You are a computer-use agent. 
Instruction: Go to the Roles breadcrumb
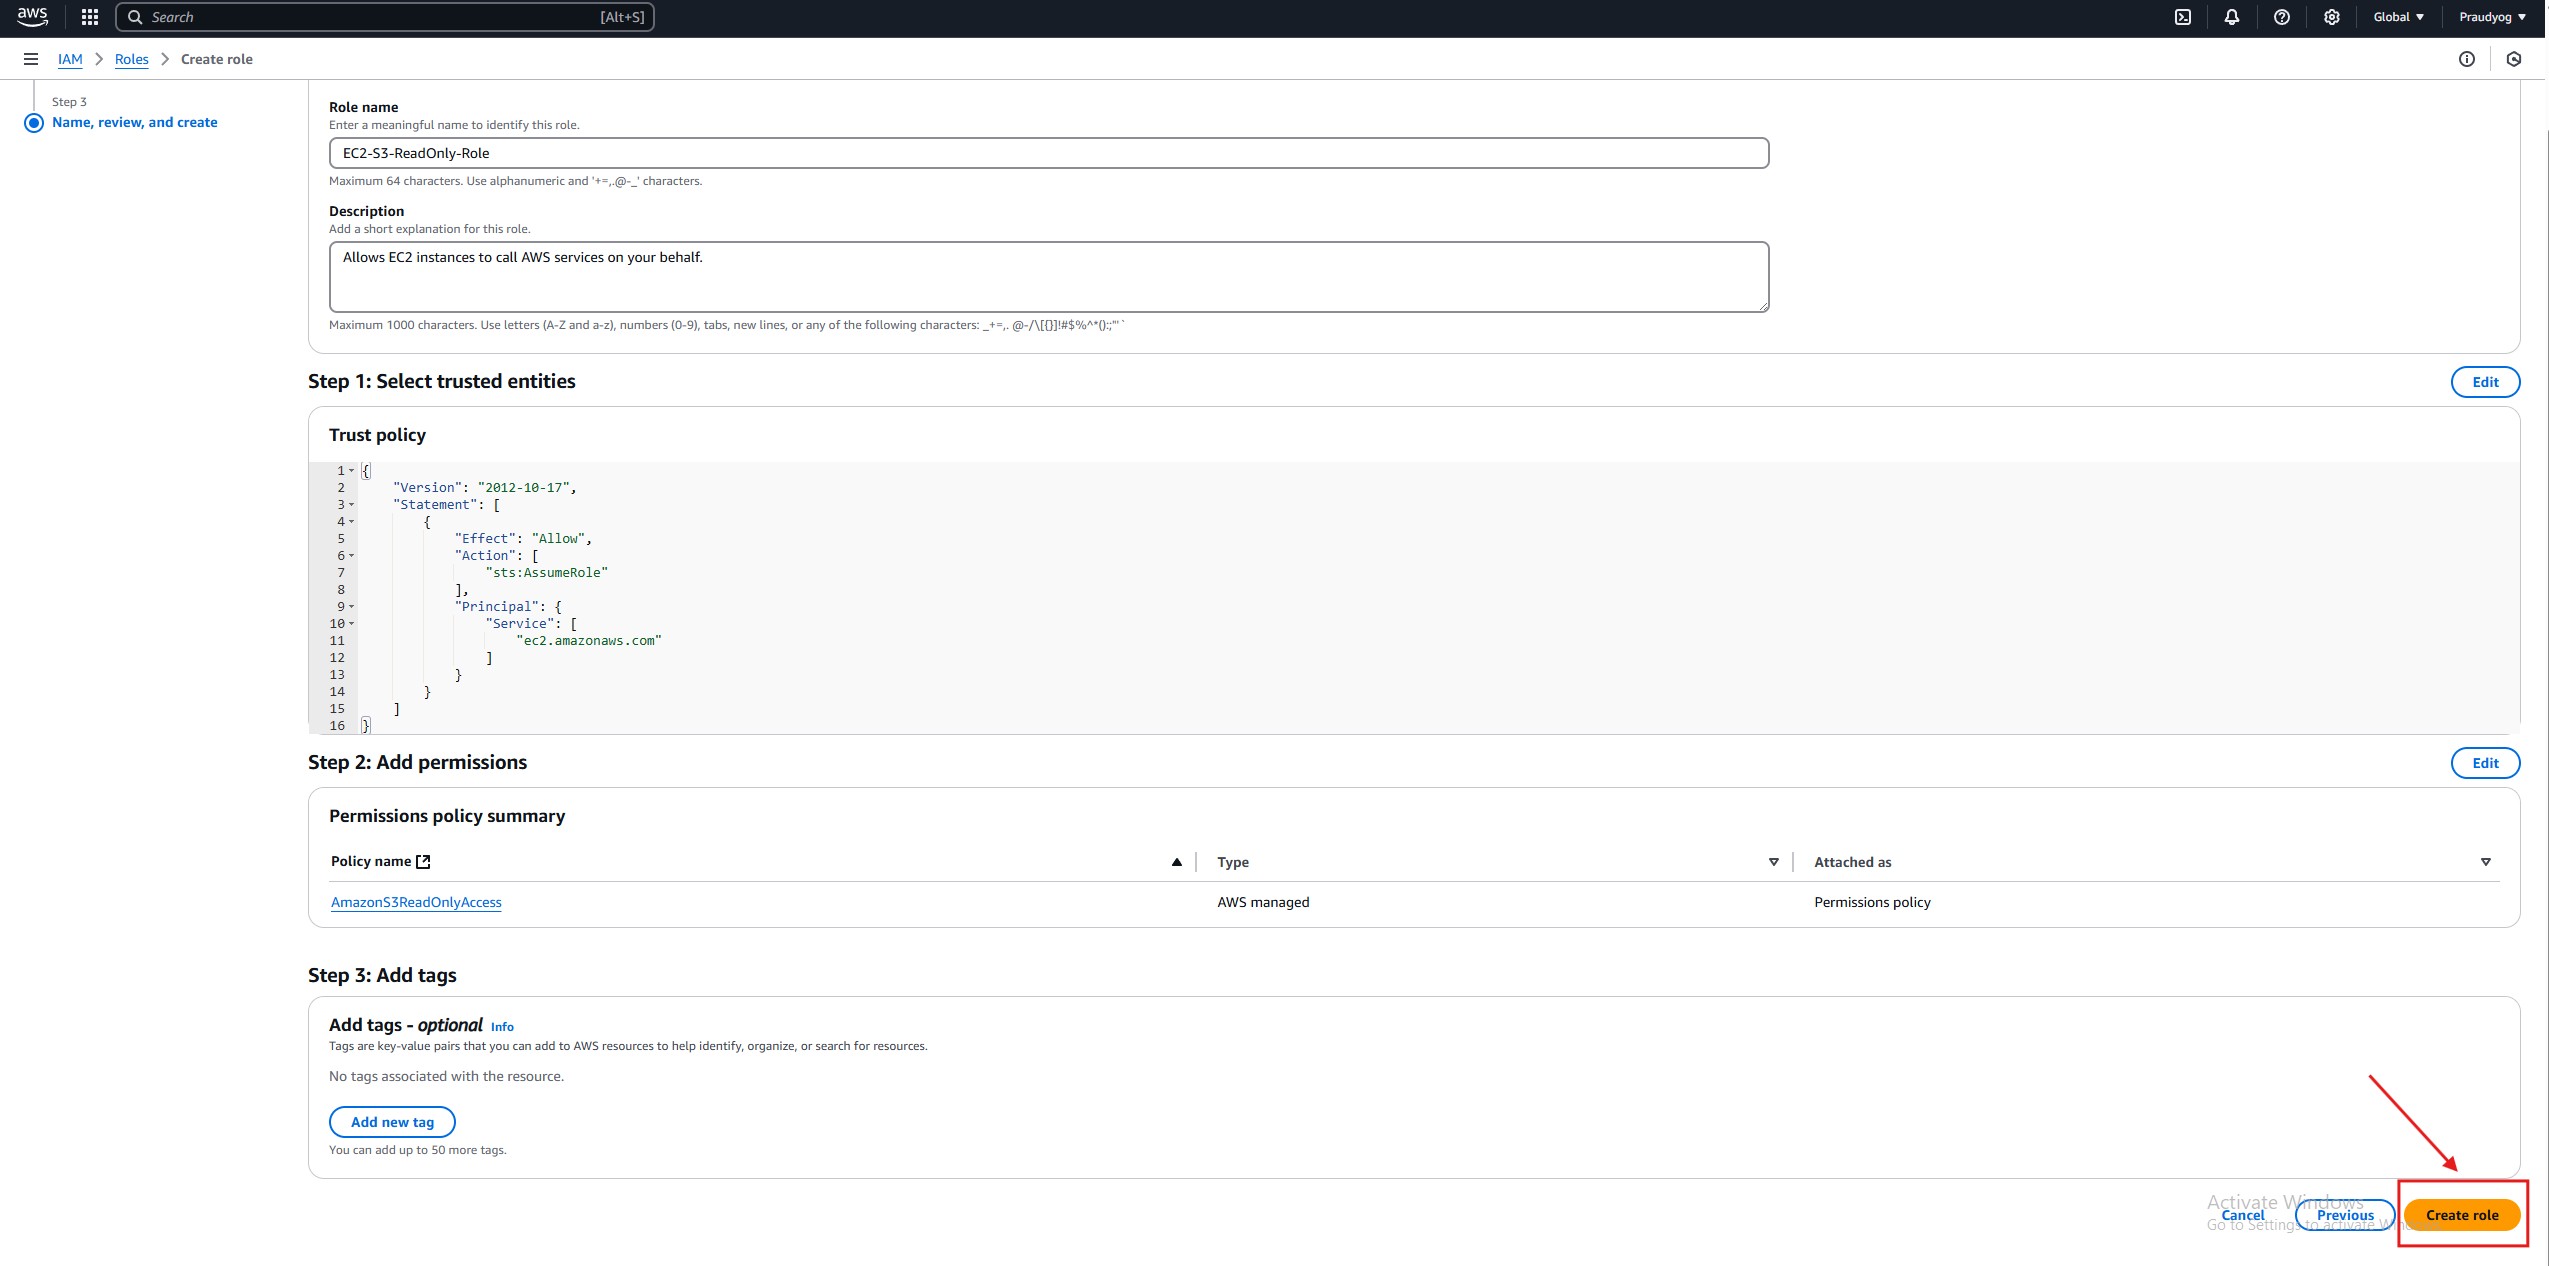tap(131, 59)
